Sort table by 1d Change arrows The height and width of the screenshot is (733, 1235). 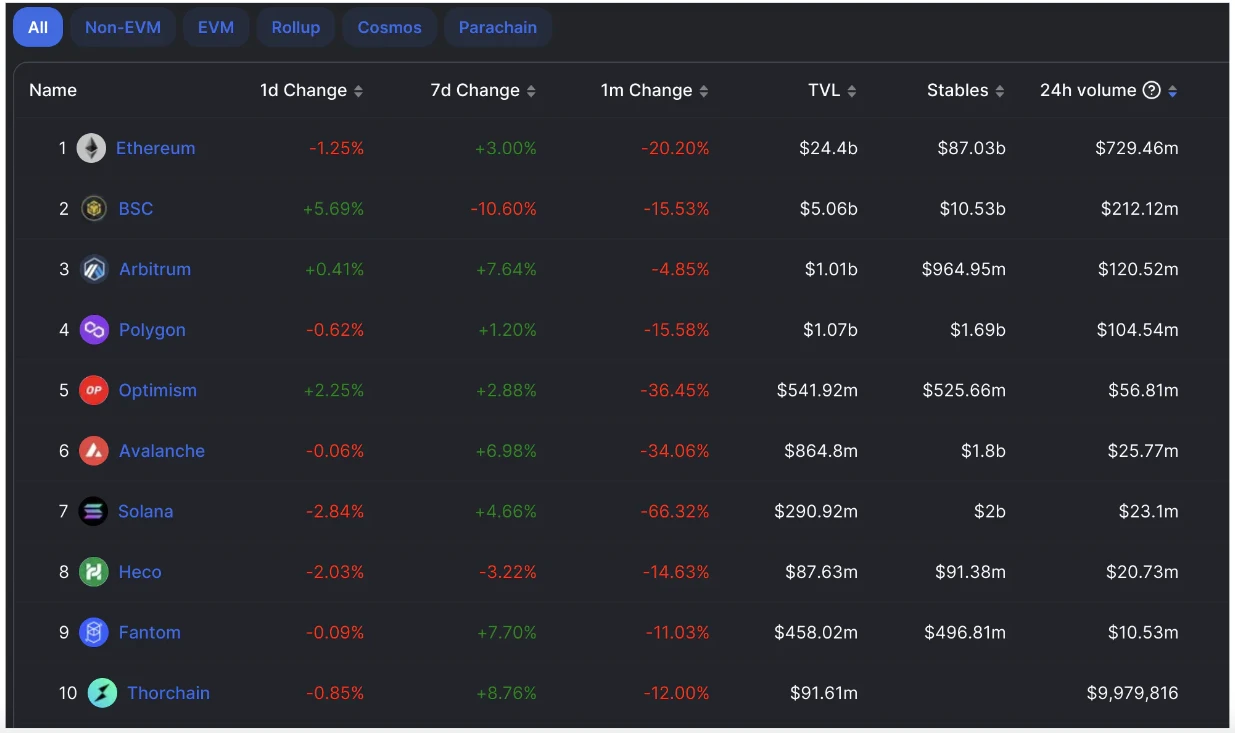358,91
